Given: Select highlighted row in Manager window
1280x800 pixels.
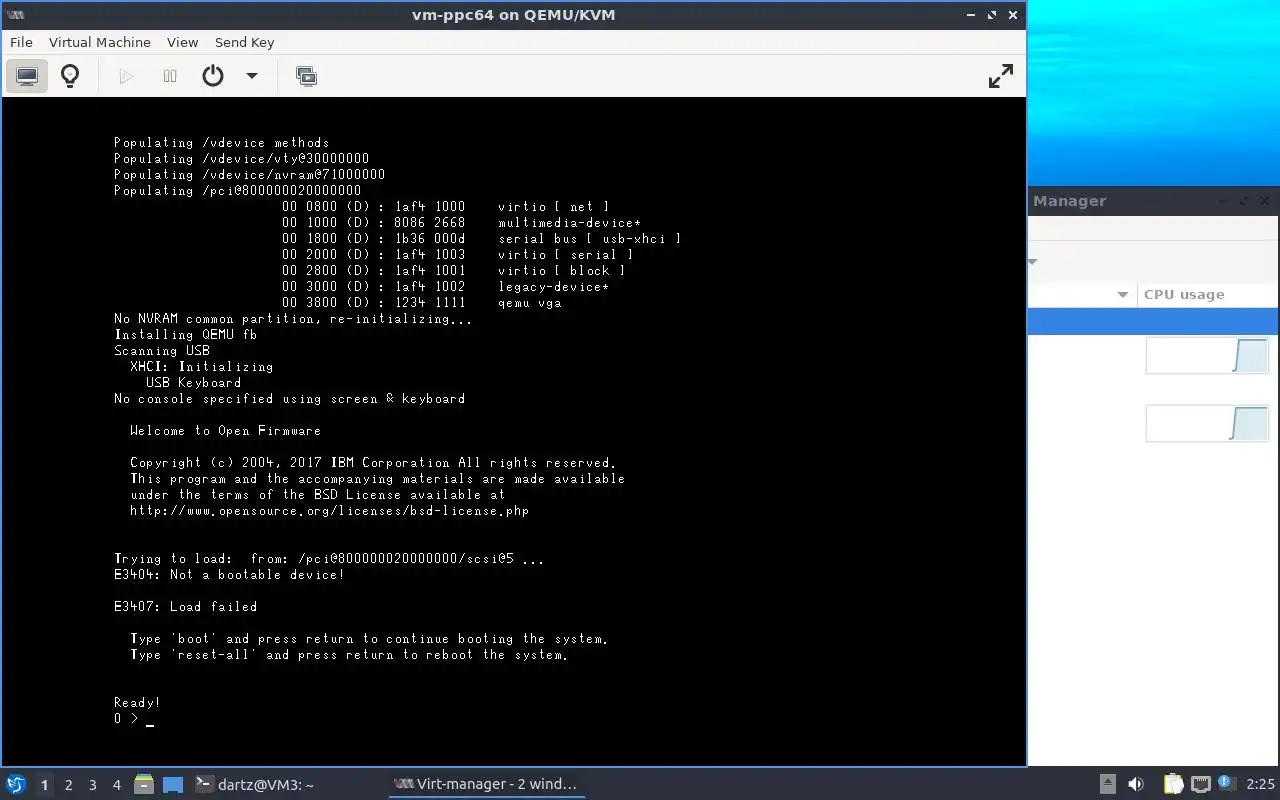Looking at the screenshot, I should click(x=1153, y=321).
